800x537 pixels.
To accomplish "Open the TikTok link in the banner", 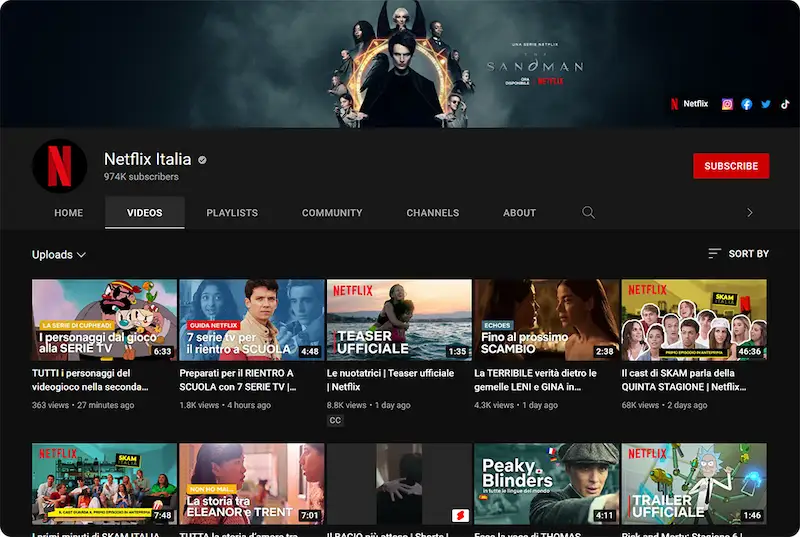I will point(785,104).
